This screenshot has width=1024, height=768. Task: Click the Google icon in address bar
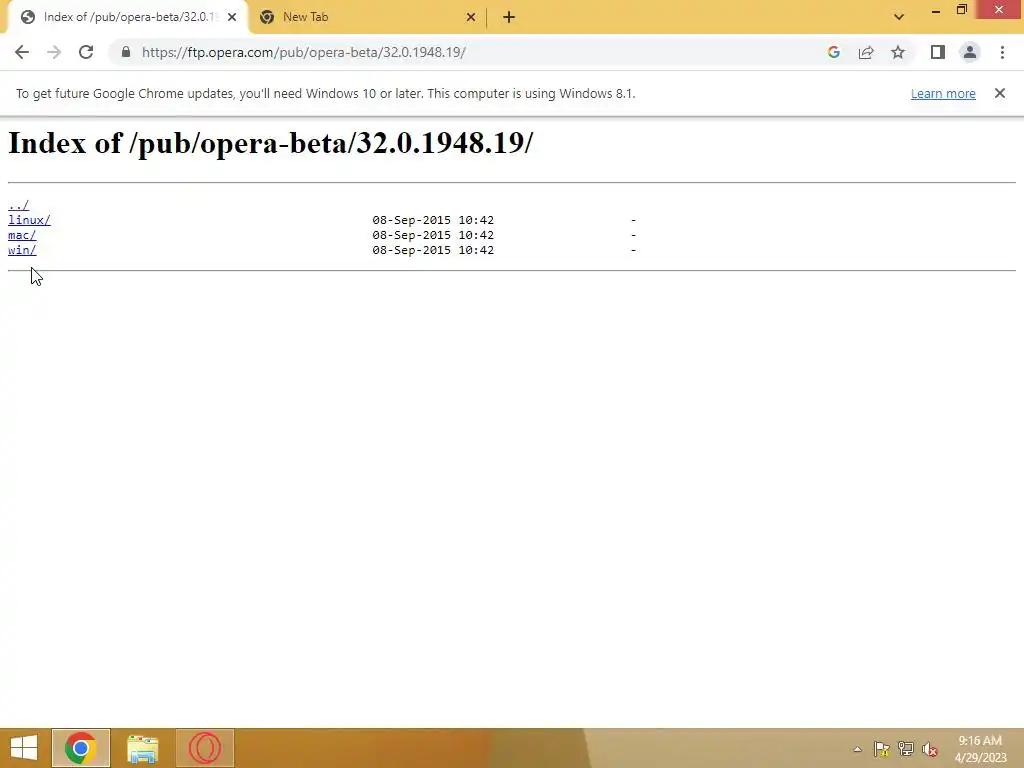click(833, 52)
